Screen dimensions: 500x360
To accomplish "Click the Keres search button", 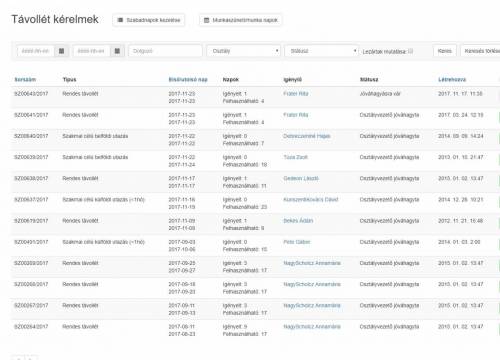I will pyautogui.click(x=445, y=51).
